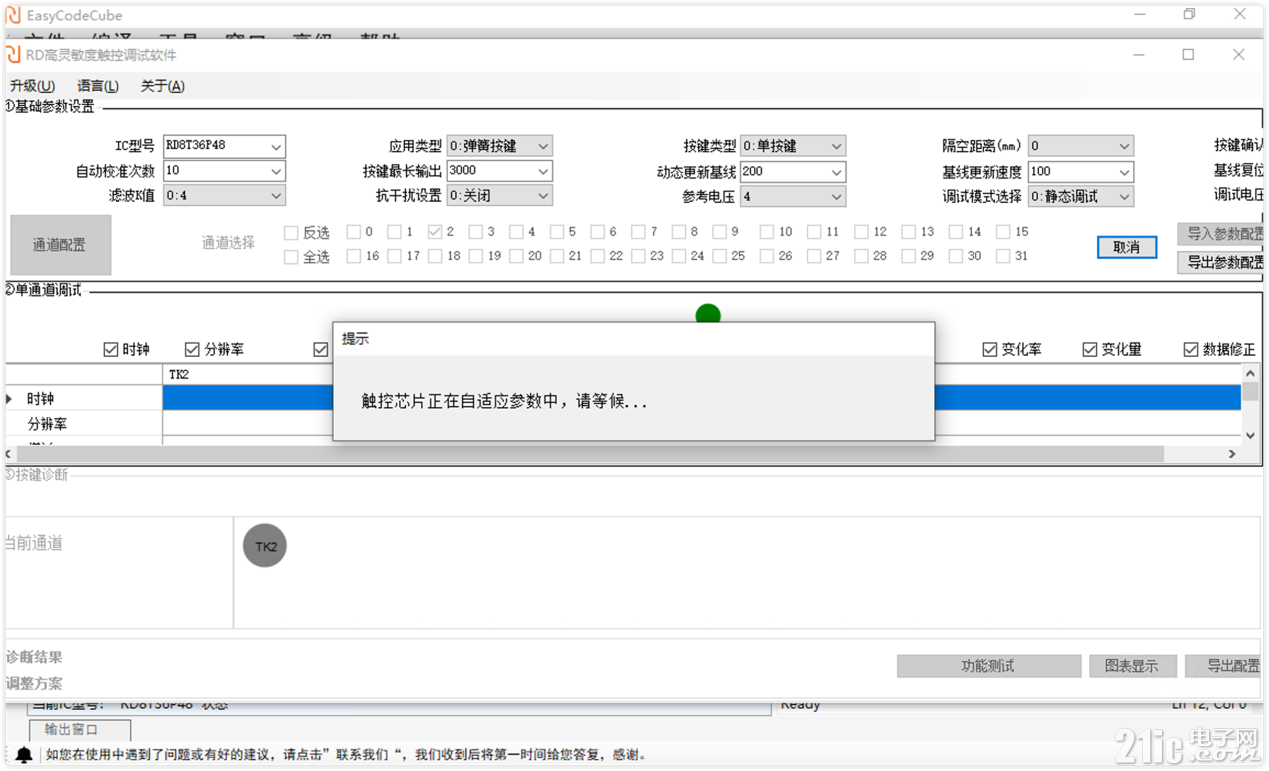Uncheck the 数据修正 checkbox
The height and width of the screenshot is (771, 1269).
(x=1191, y=349)
